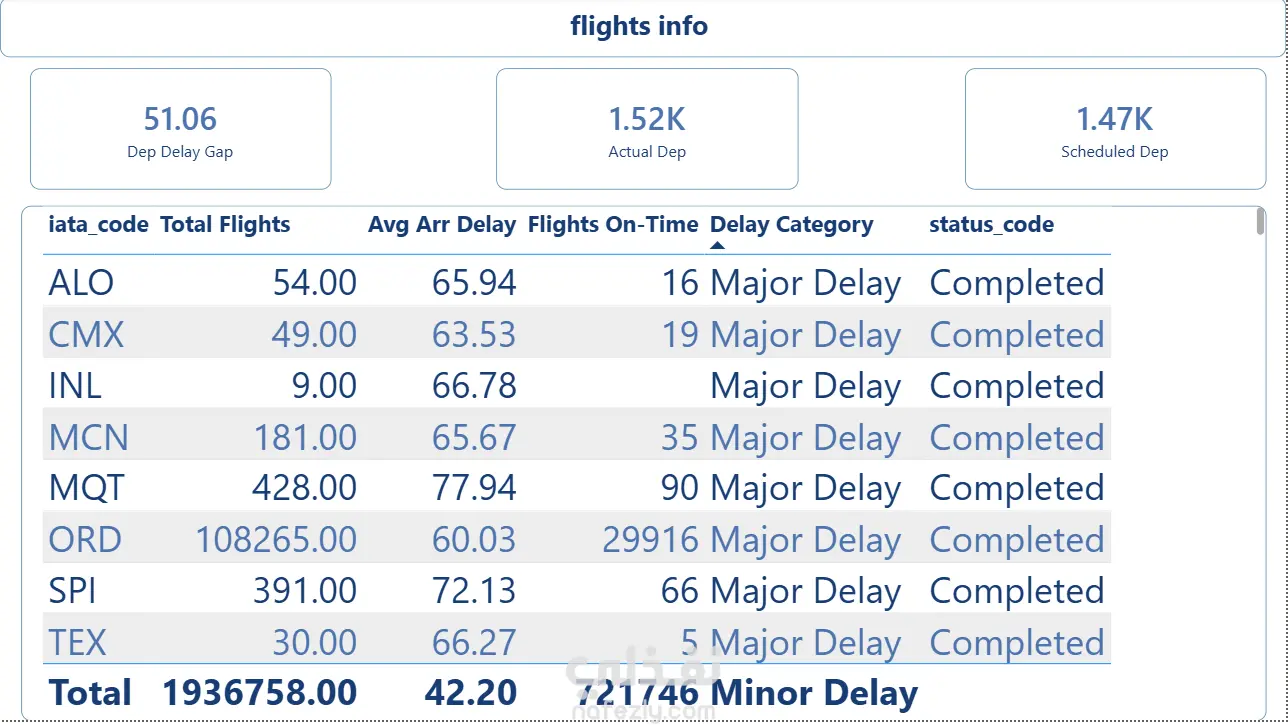The height and width of the screenshot is (725, 1288).
Task: Click the Total Flights column header
Action: [x=225, y=225]
